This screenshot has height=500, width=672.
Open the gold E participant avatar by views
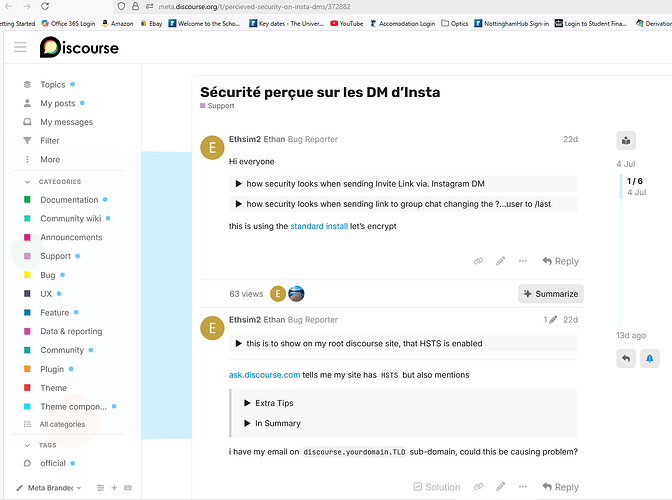click(278, 294)
